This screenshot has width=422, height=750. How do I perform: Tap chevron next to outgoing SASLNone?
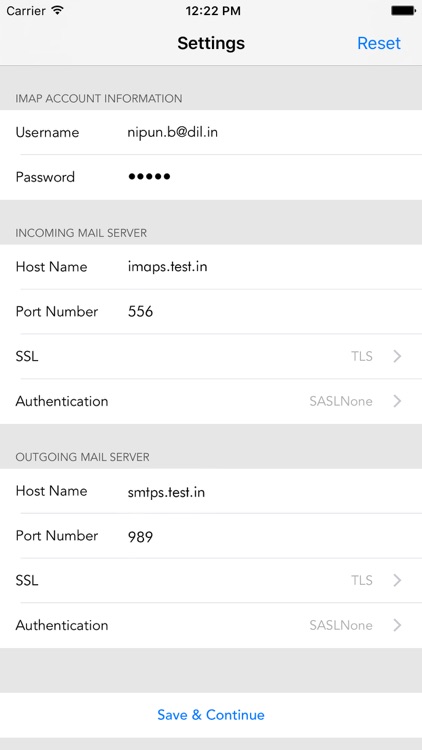coord(397,626)
